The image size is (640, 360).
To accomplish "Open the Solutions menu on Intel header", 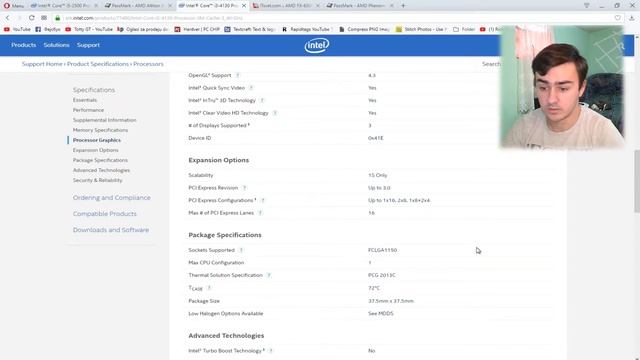I will click(56, 45).
